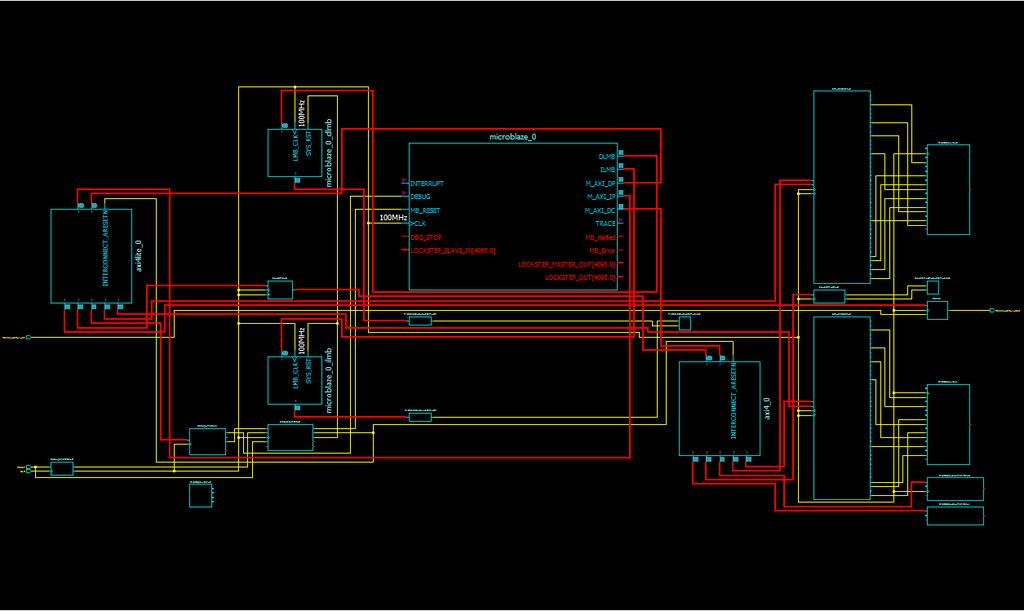Expand the M_AXI_IP interface plus icon
This screenshot has width=1024, height=611.
point(621,193)
